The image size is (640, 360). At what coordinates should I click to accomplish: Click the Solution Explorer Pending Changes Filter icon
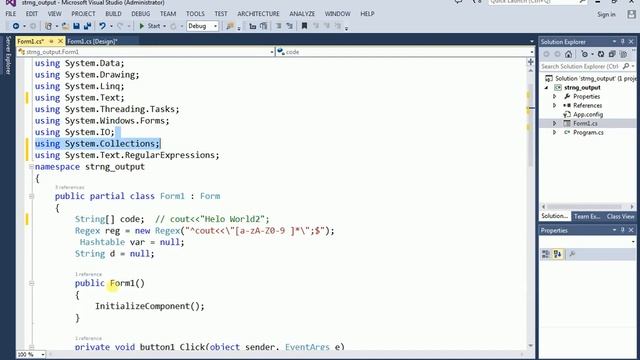[x=585, y=54]
